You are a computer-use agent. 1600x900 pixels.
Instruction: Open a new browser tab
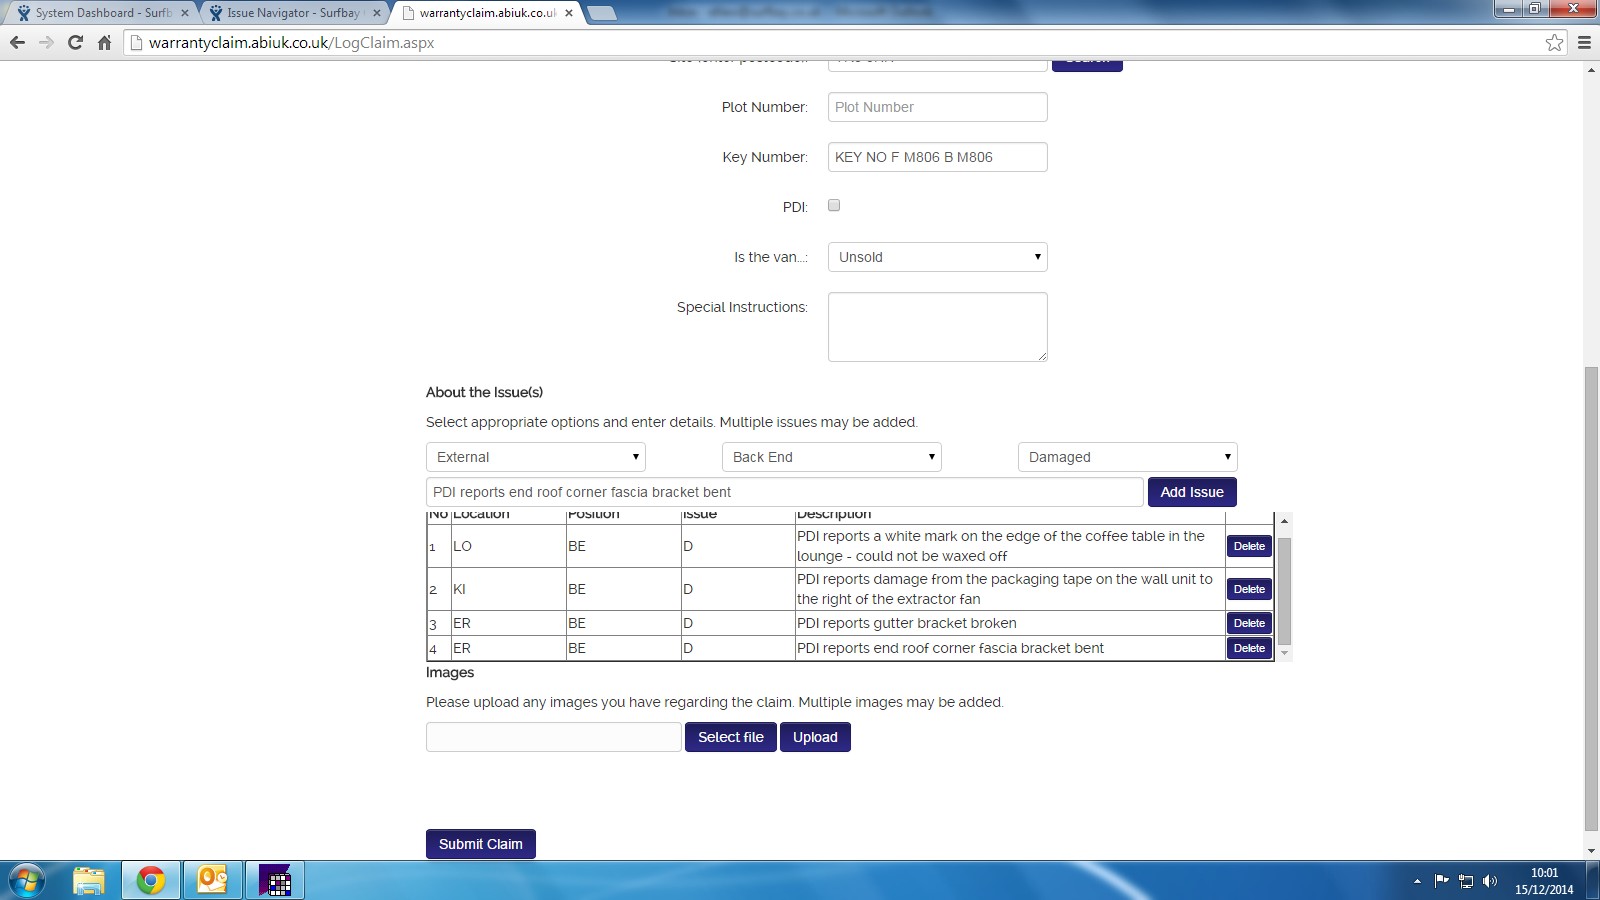601,13
